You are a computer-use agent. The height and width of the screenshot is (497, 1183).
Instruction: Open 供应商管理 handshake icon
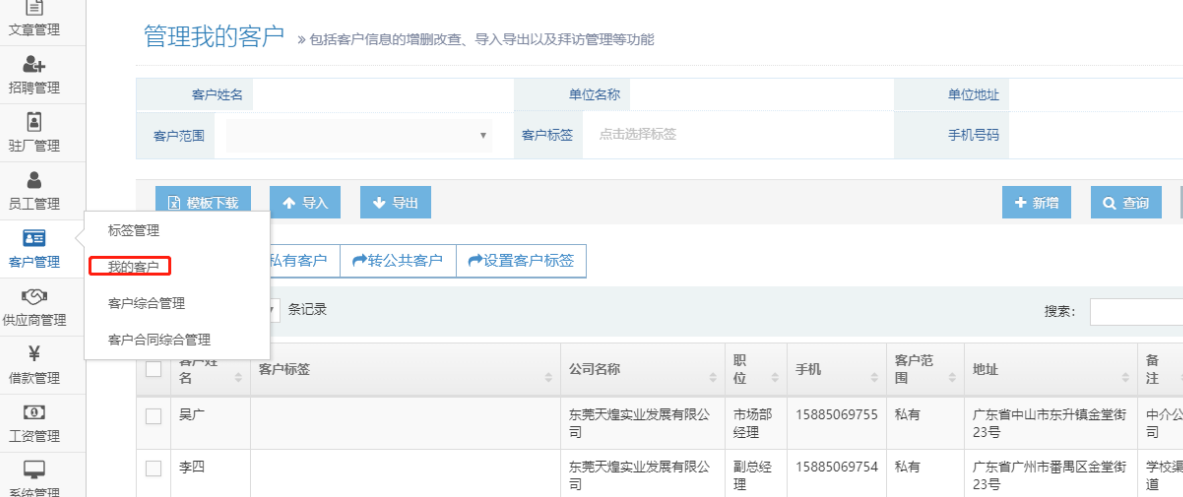(34, 296)
